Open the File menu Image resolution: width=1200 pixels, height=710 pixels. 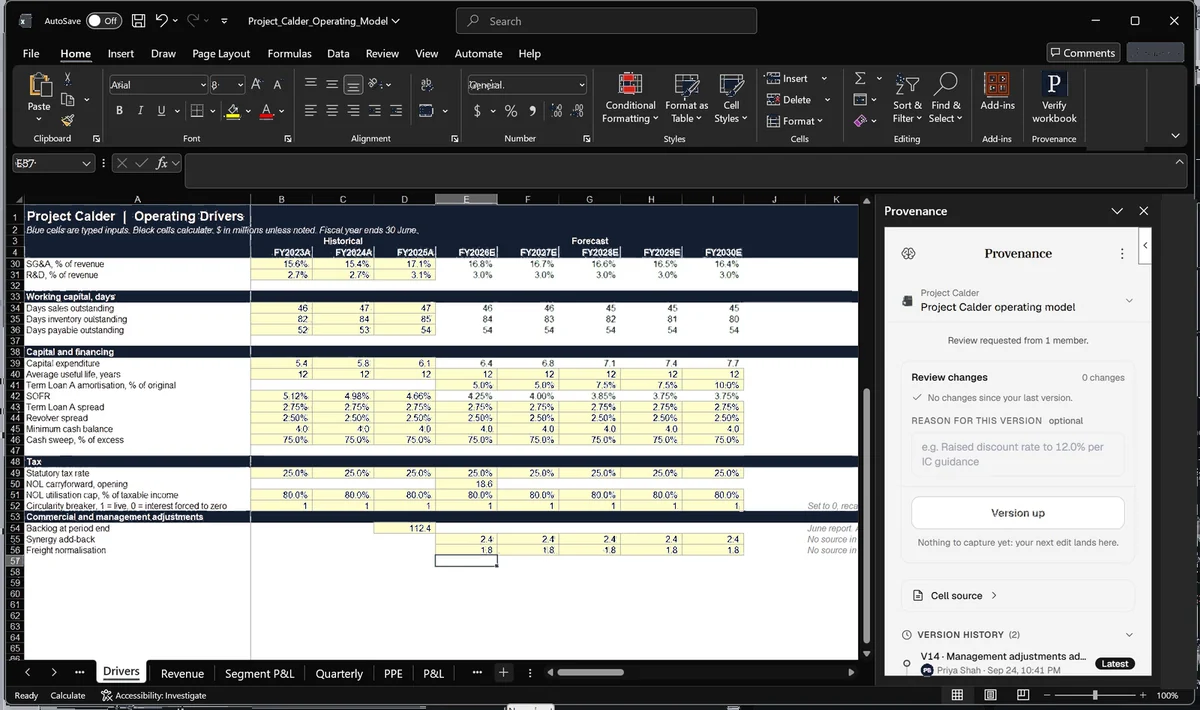pos(31,53)
